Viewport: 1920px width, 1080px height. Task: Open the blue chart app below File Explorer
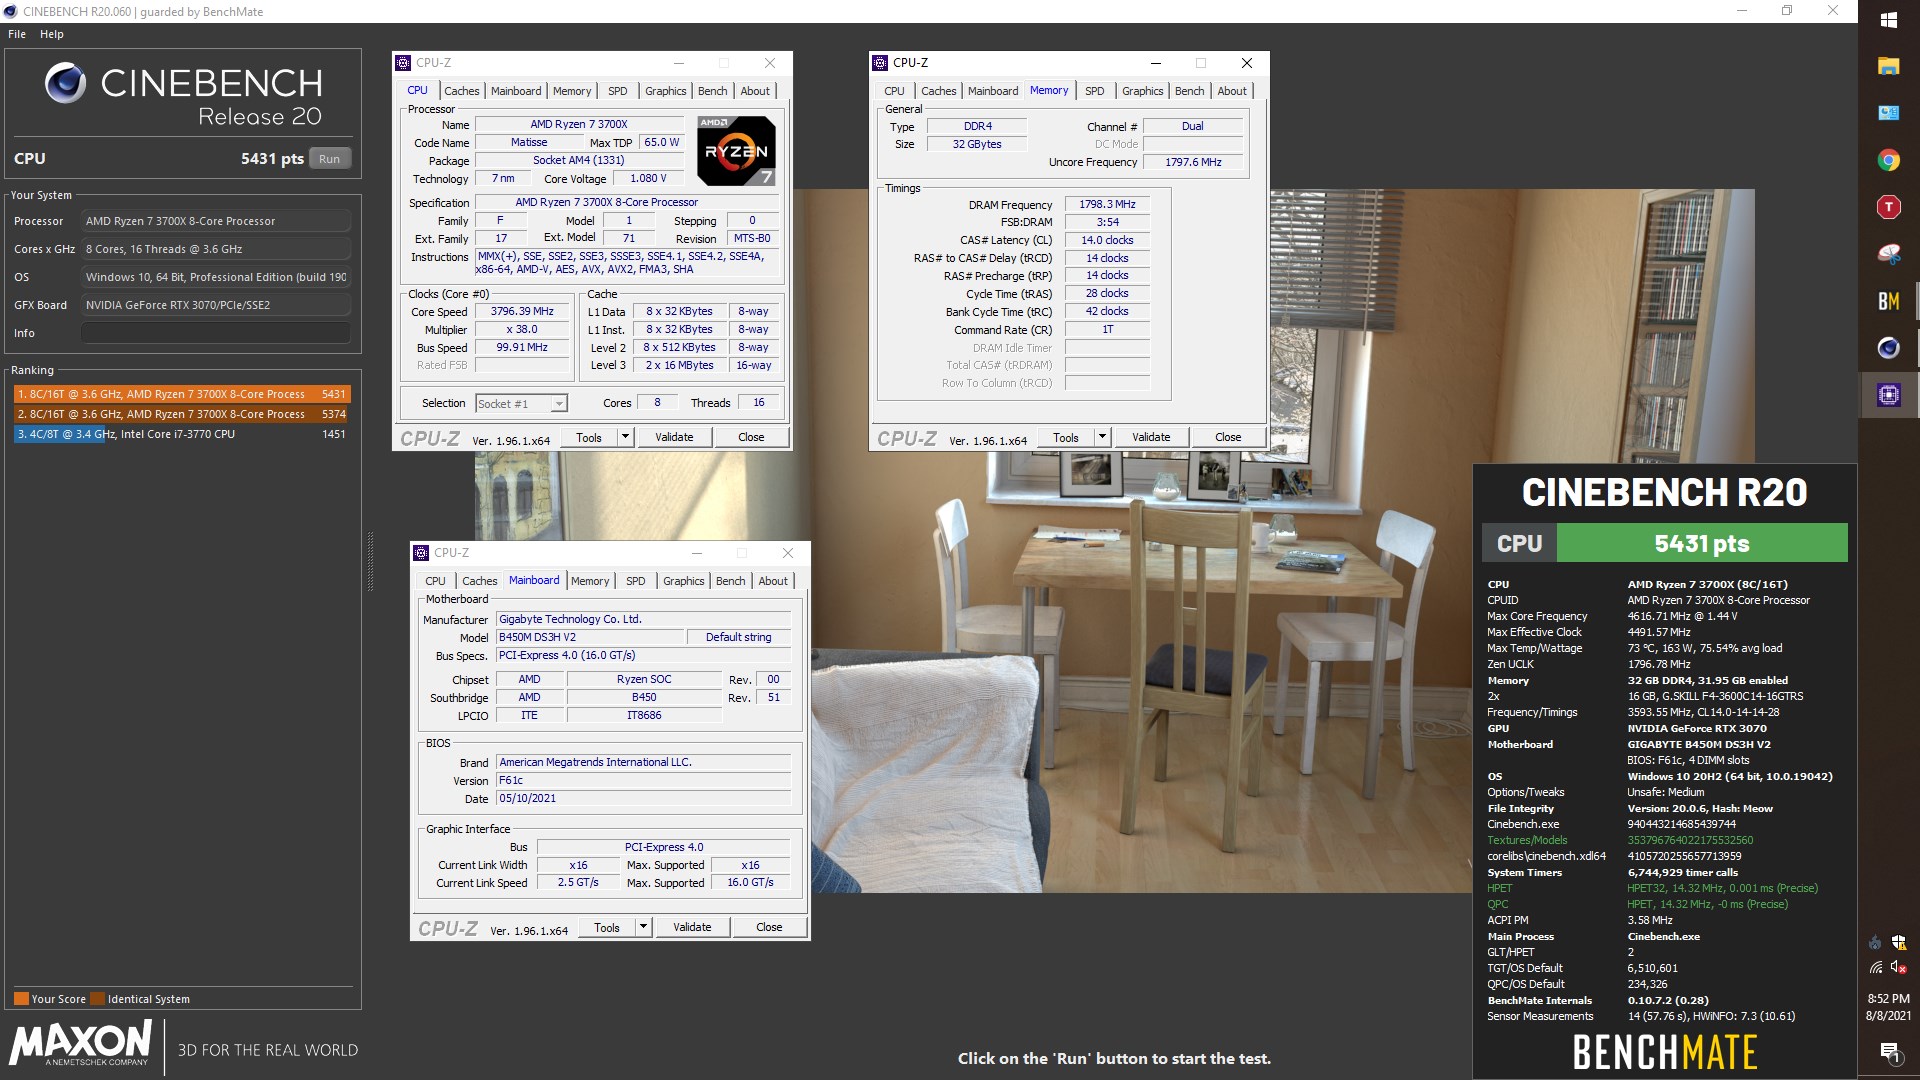coord(1888,113)
